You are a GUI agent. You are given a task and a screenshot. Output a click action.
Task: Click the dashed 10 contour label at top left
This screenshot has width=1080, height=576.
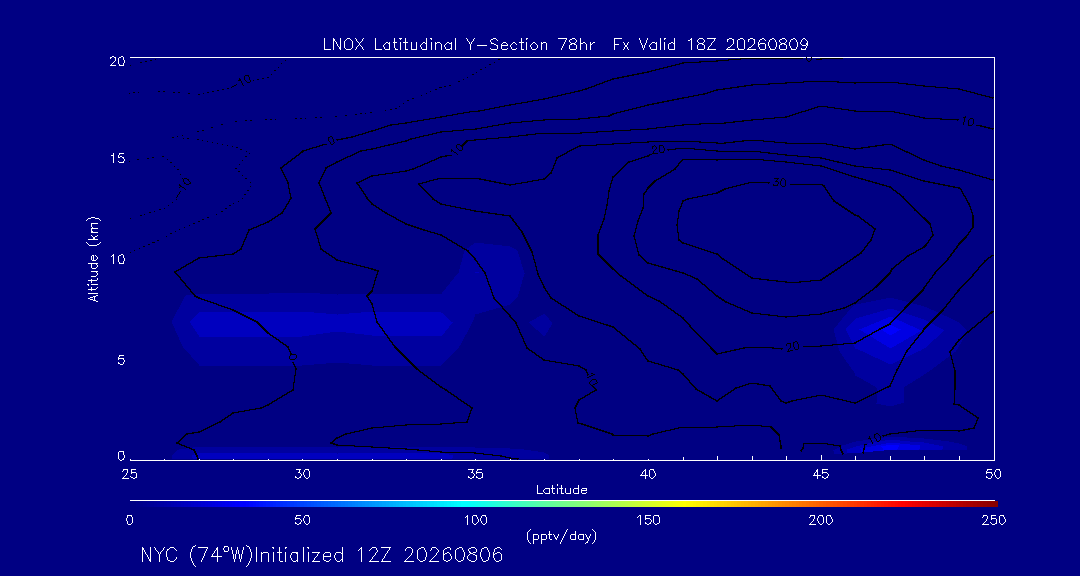pyautogui.click(x=244, y=80)
